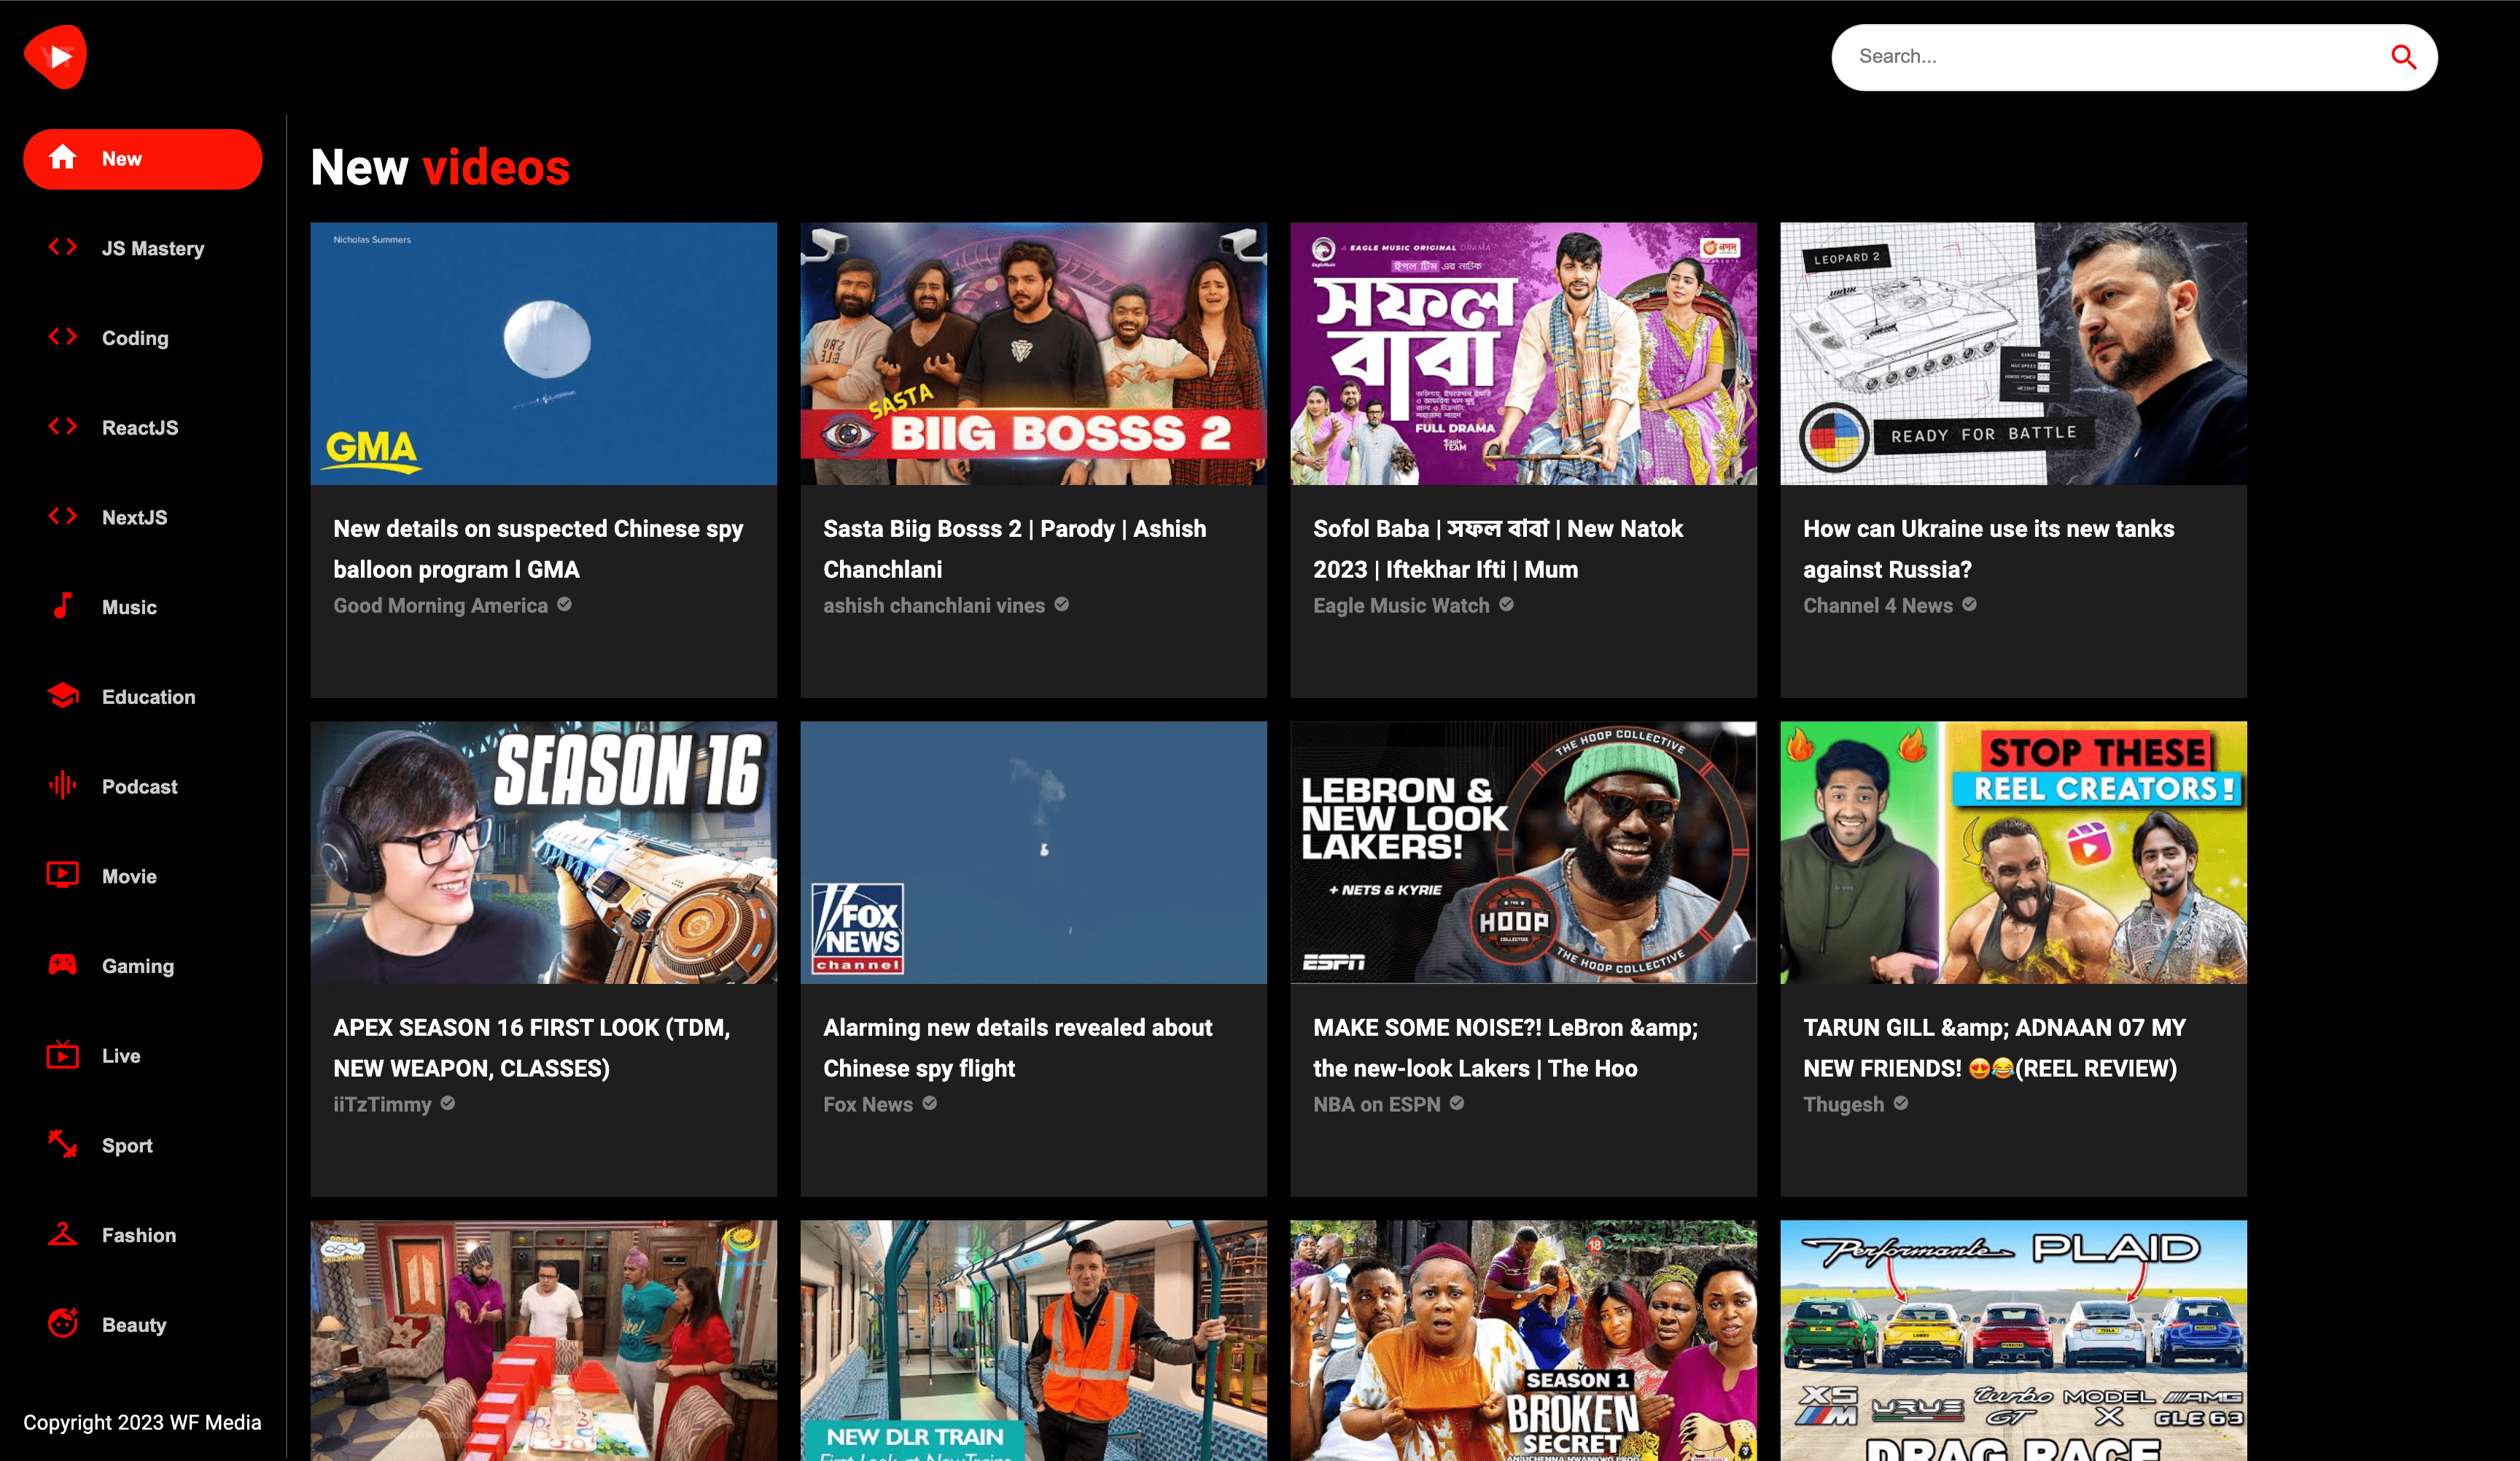Click verified badge next to Channel 4 News
Screen dimensions: 2520x1461
[1969, 604]
